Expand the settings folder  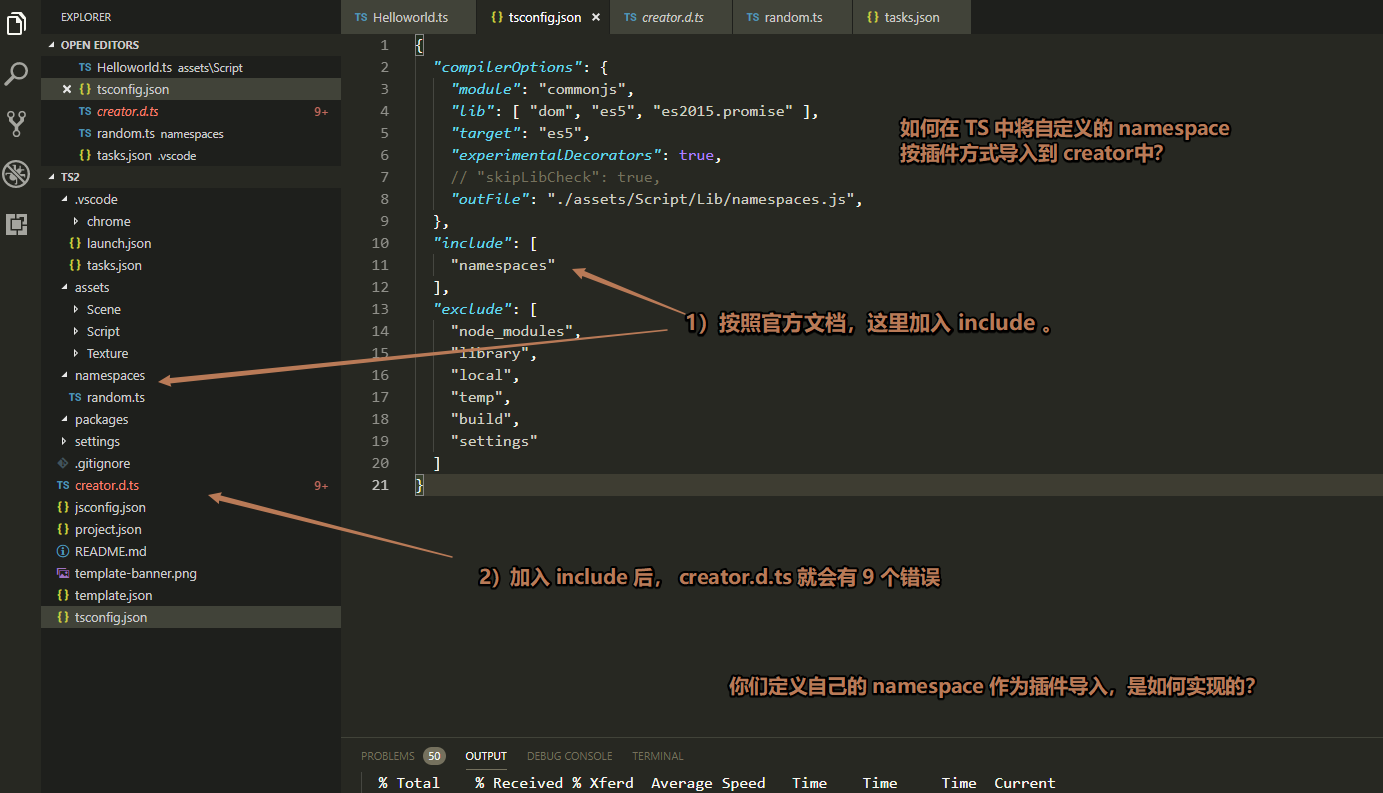click(65, 441)
